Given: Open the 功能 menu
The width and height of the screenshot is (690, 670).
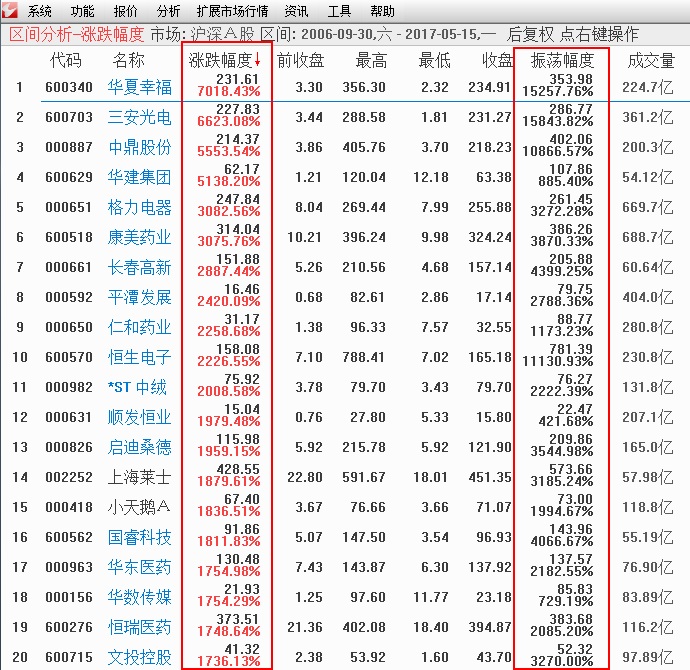Looking at the screenshot, I should (82, 11).
